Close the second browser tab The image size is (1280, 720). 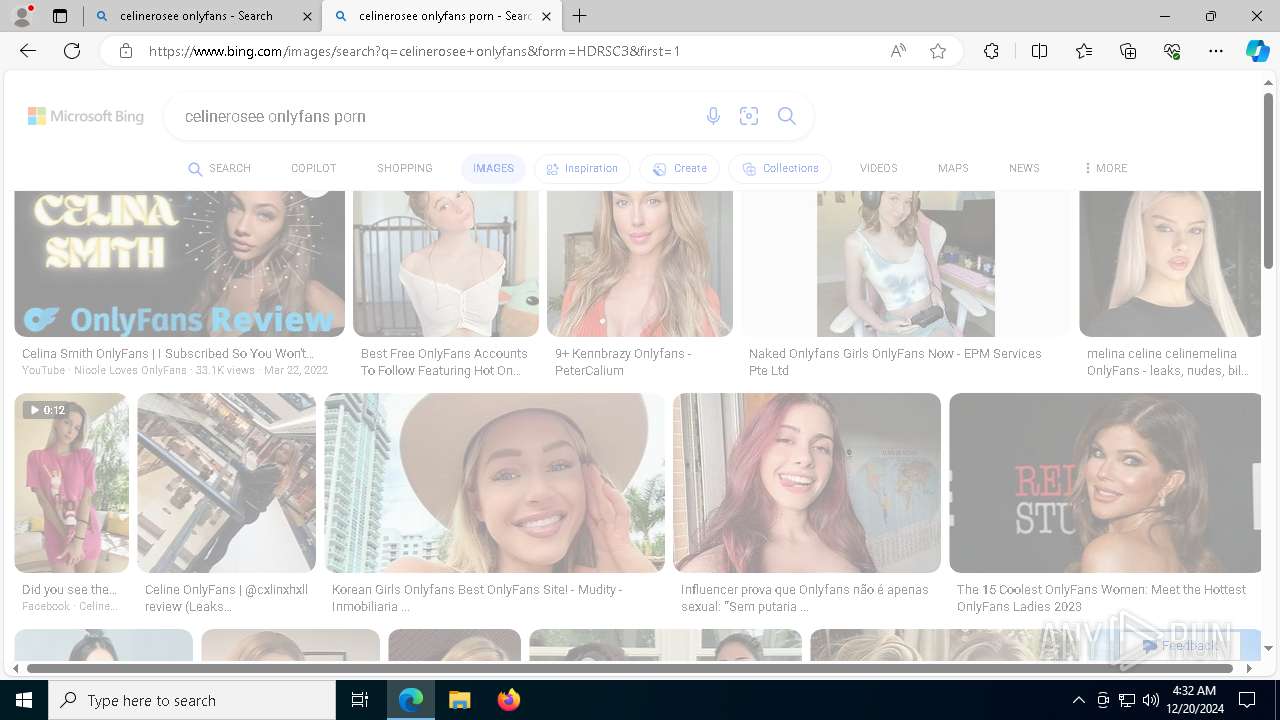[x=546, y=16]
